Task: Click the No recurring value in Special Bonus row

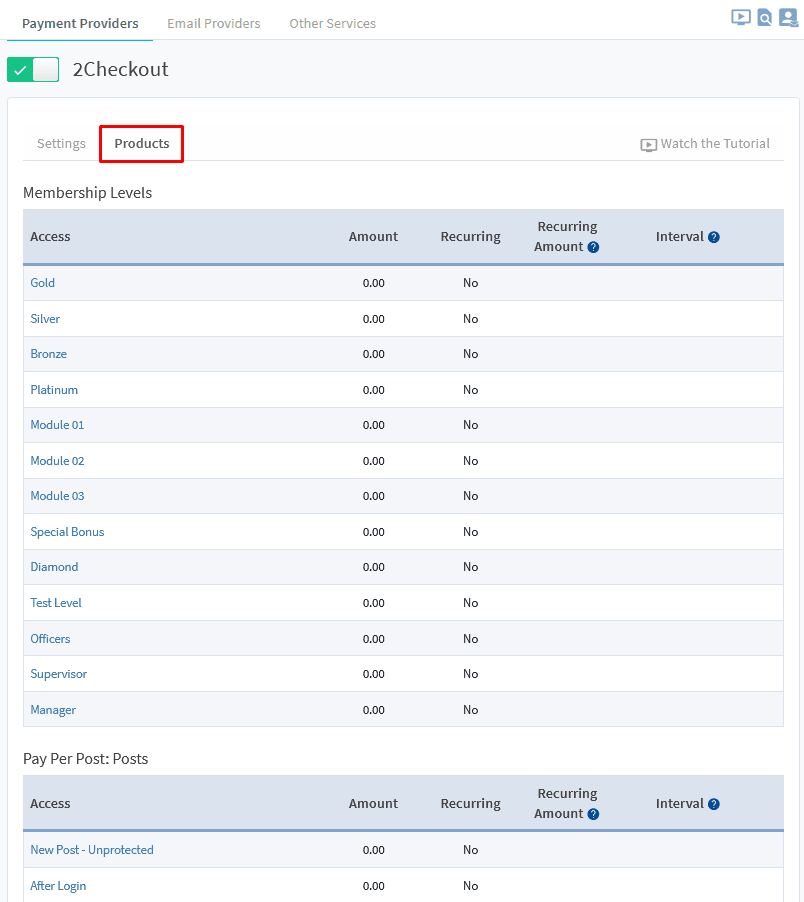Action: (470, 532)
